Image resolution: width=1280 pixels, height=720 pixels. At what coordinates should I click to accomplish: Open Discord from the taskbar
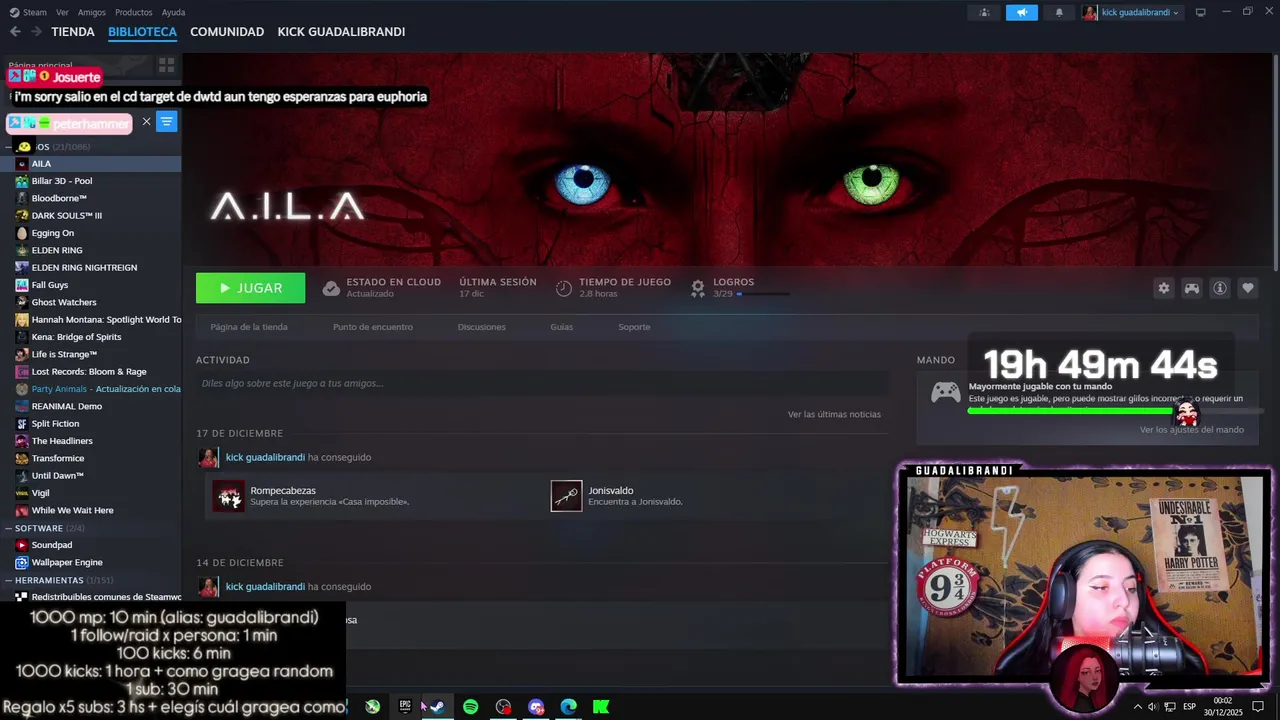[x=536, y=707]
